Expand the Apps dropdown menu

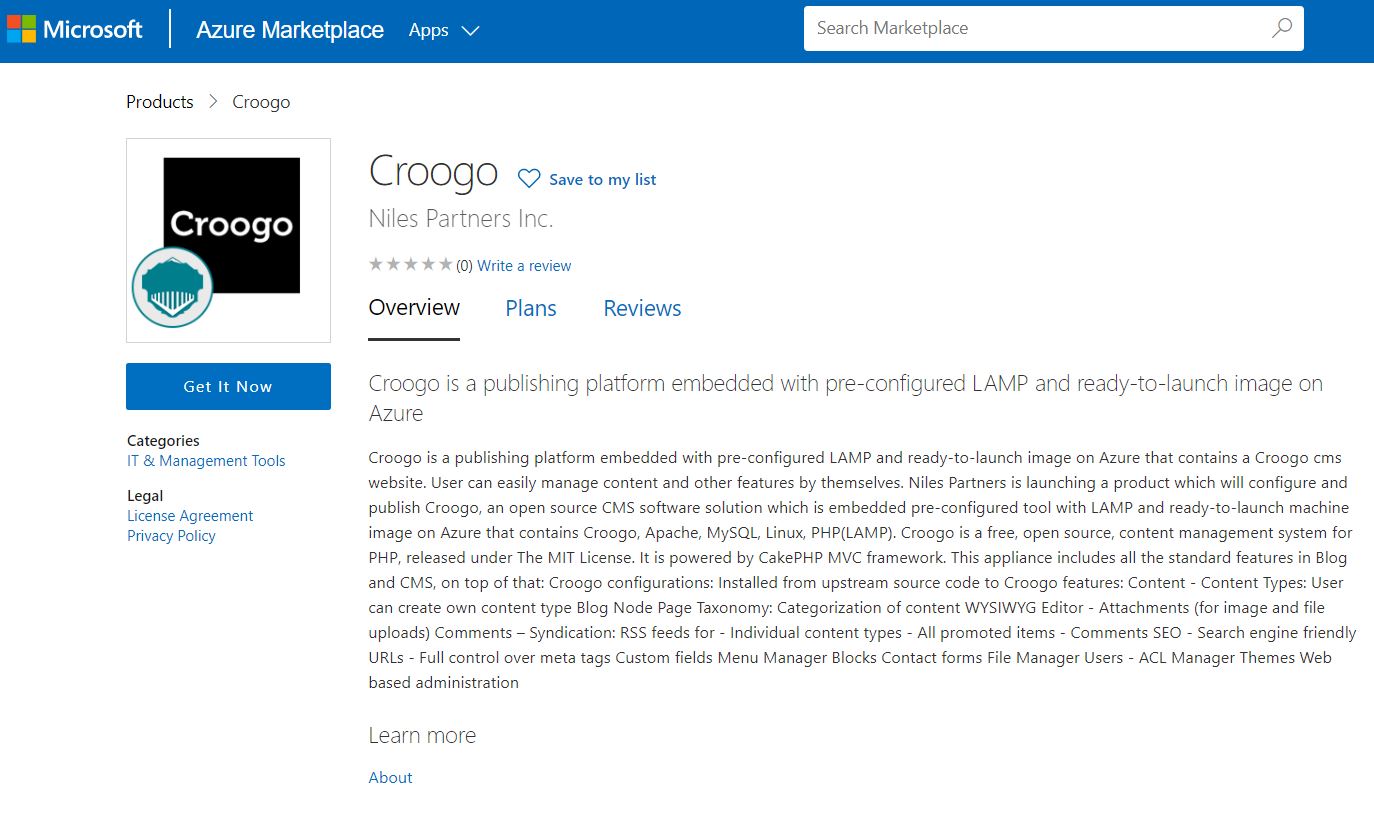tap(444, 30)
